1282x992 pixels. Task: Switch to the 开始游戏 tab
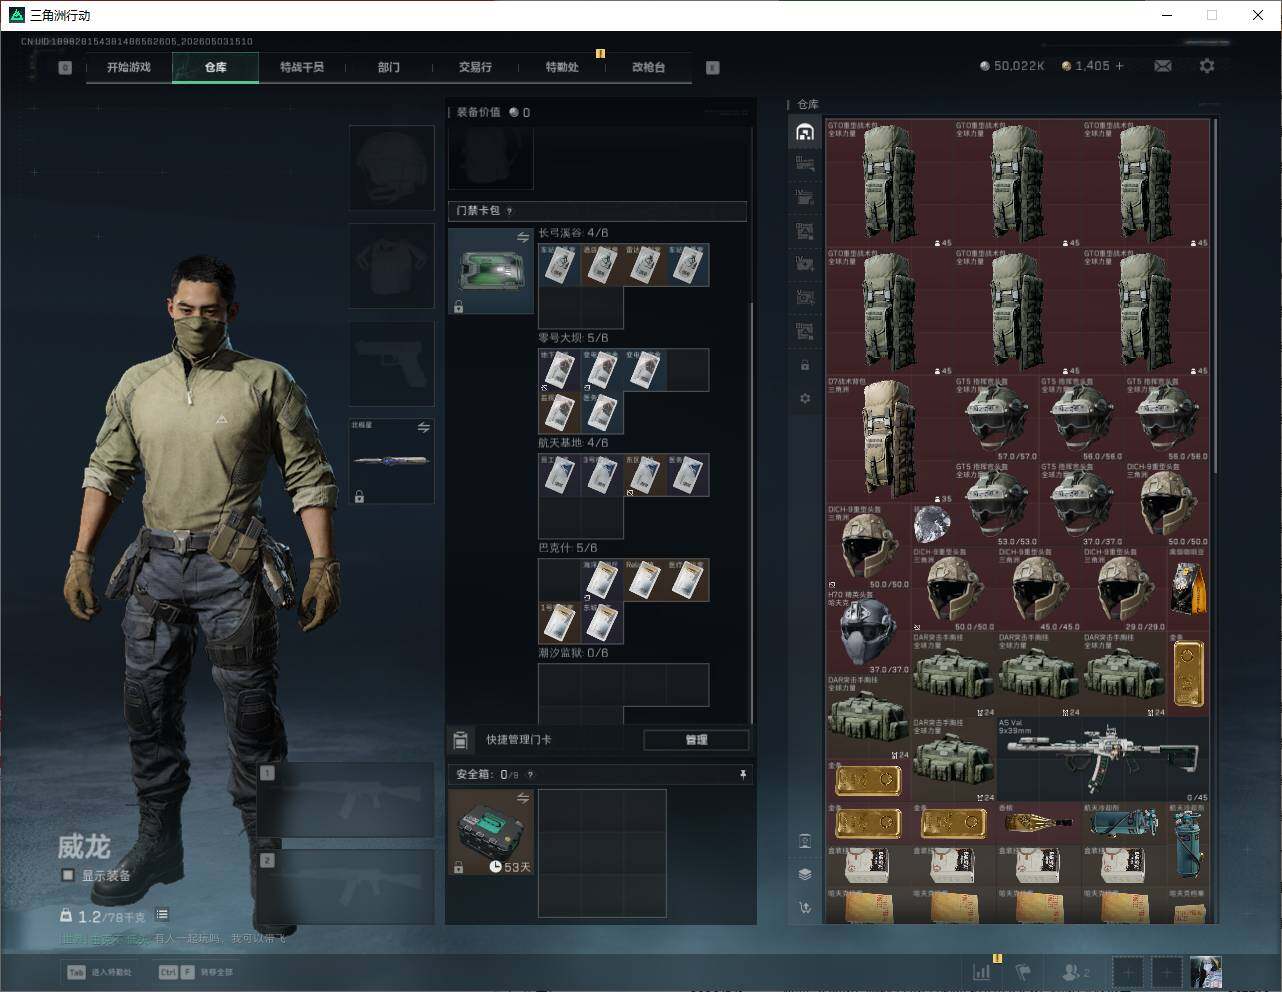[x=129, y=67]
